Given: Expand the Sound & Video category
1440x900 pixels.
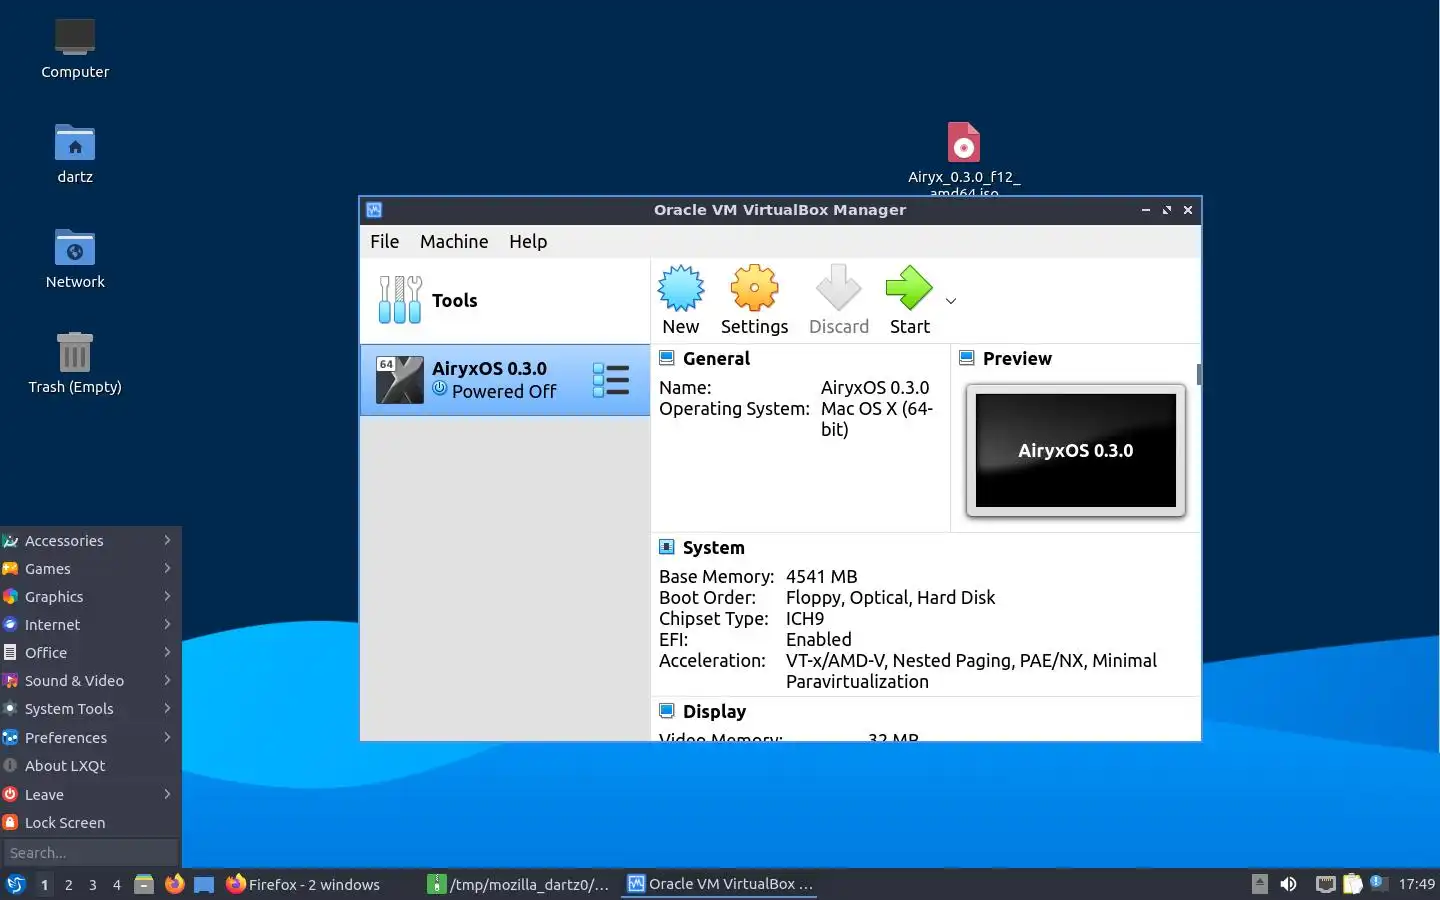Looking at the screenshot, I should tap(90, 680).
